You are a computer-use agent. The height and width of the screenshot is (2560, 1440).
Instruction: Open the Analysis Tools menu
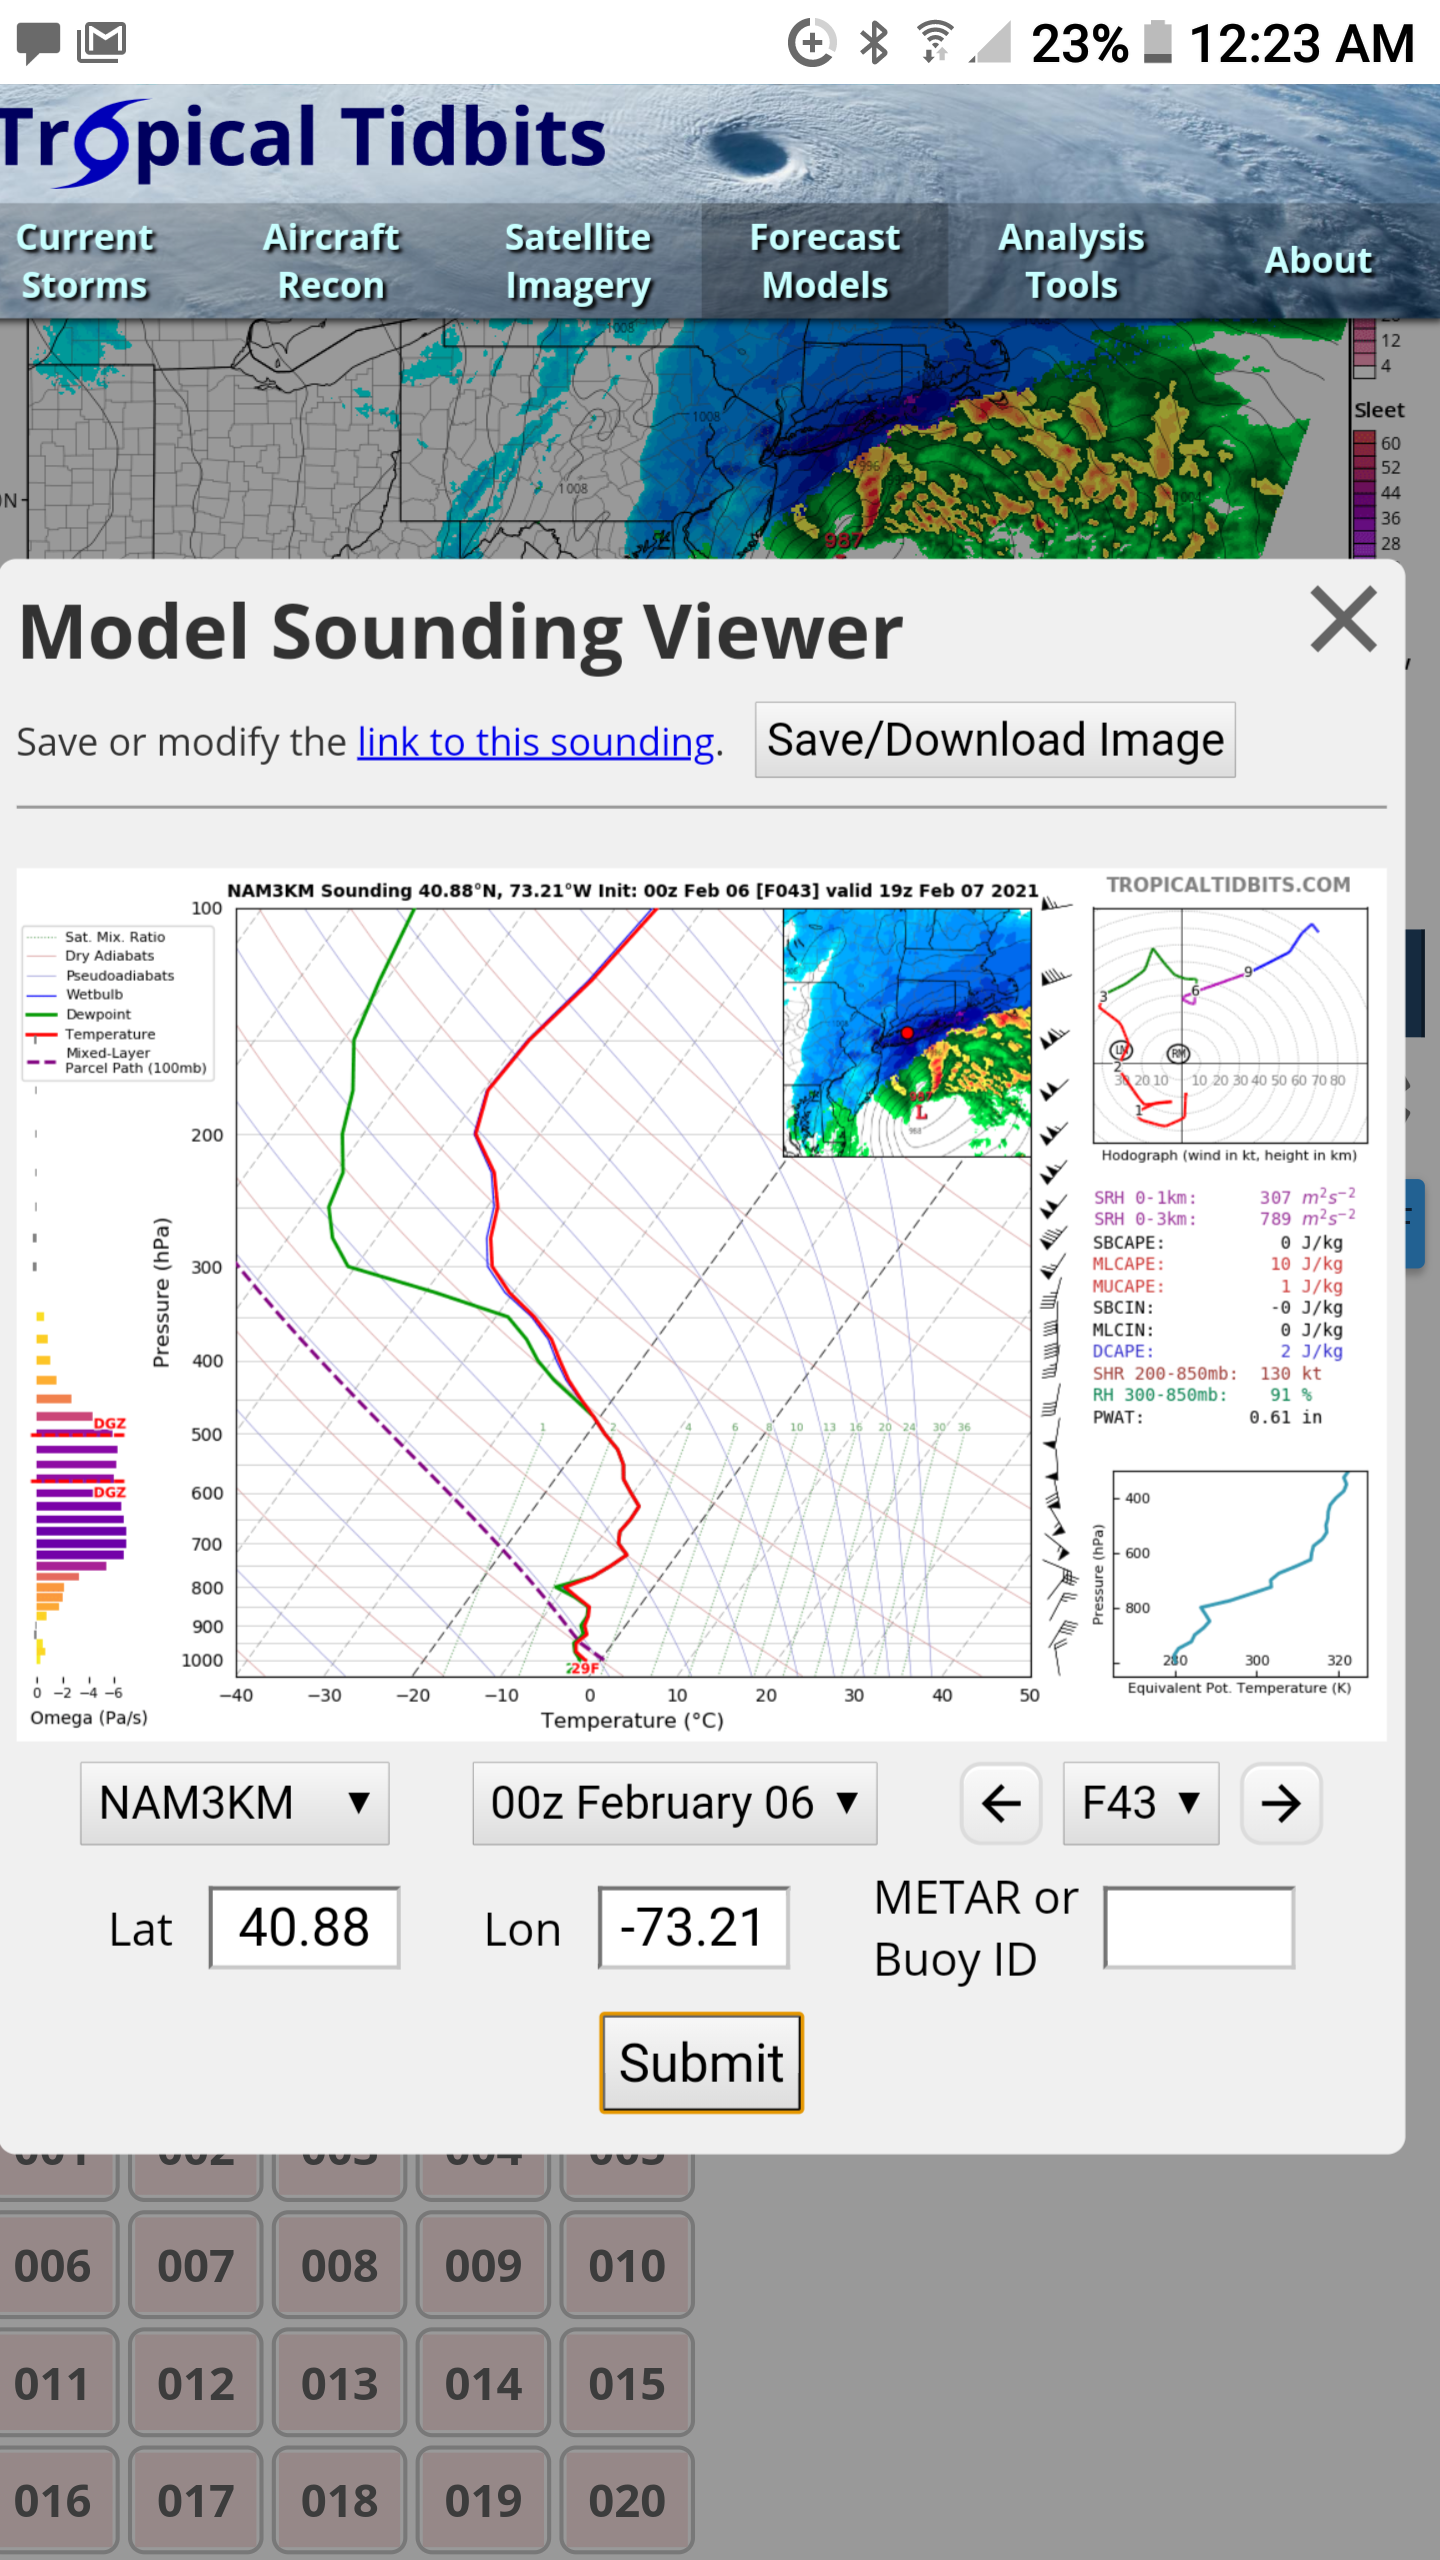[x=1071, y=261]
